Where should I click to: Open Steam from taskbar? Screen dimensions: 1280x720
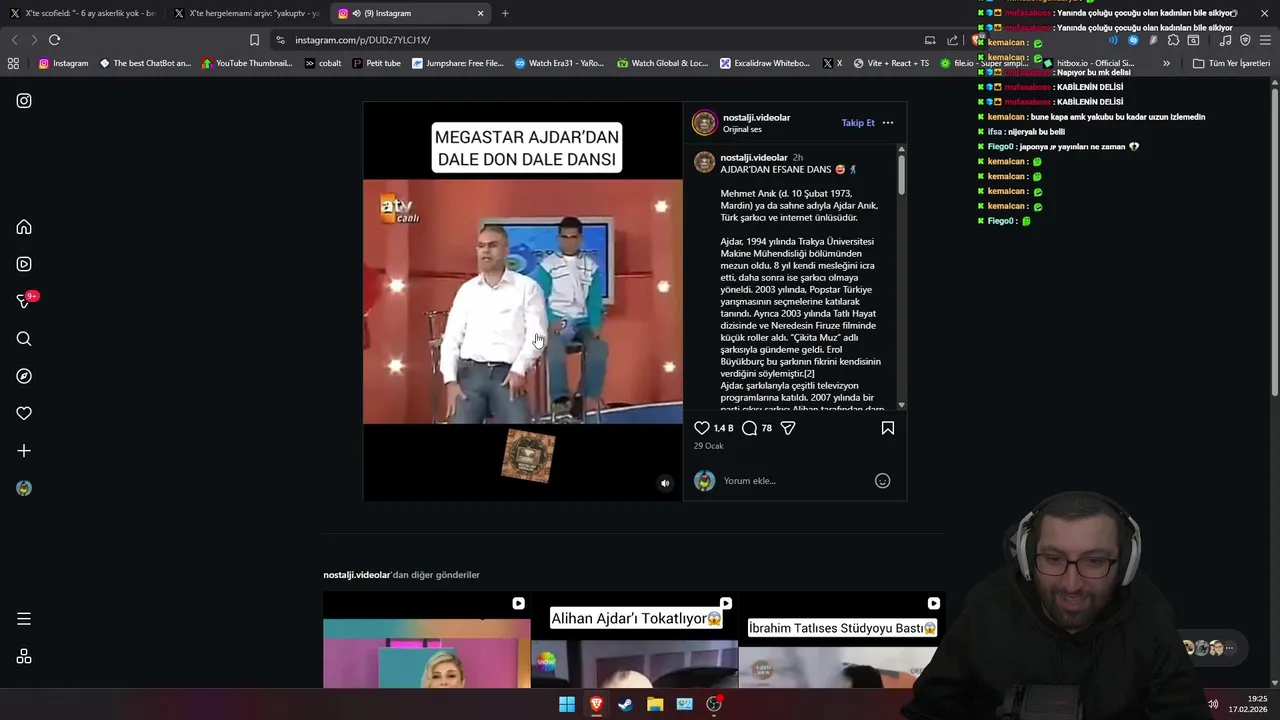point(625,704)
